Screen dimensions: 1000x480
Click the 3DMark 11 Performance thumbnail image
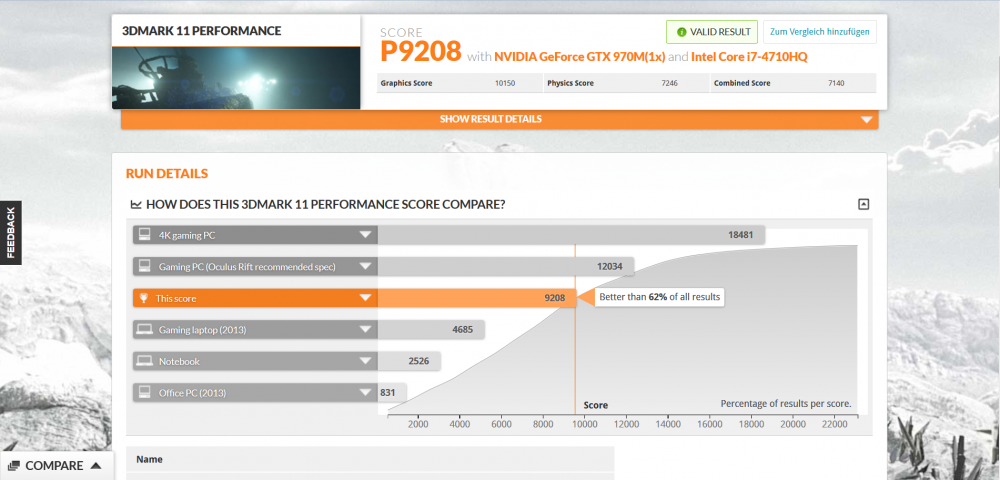[x=236, y=77]
